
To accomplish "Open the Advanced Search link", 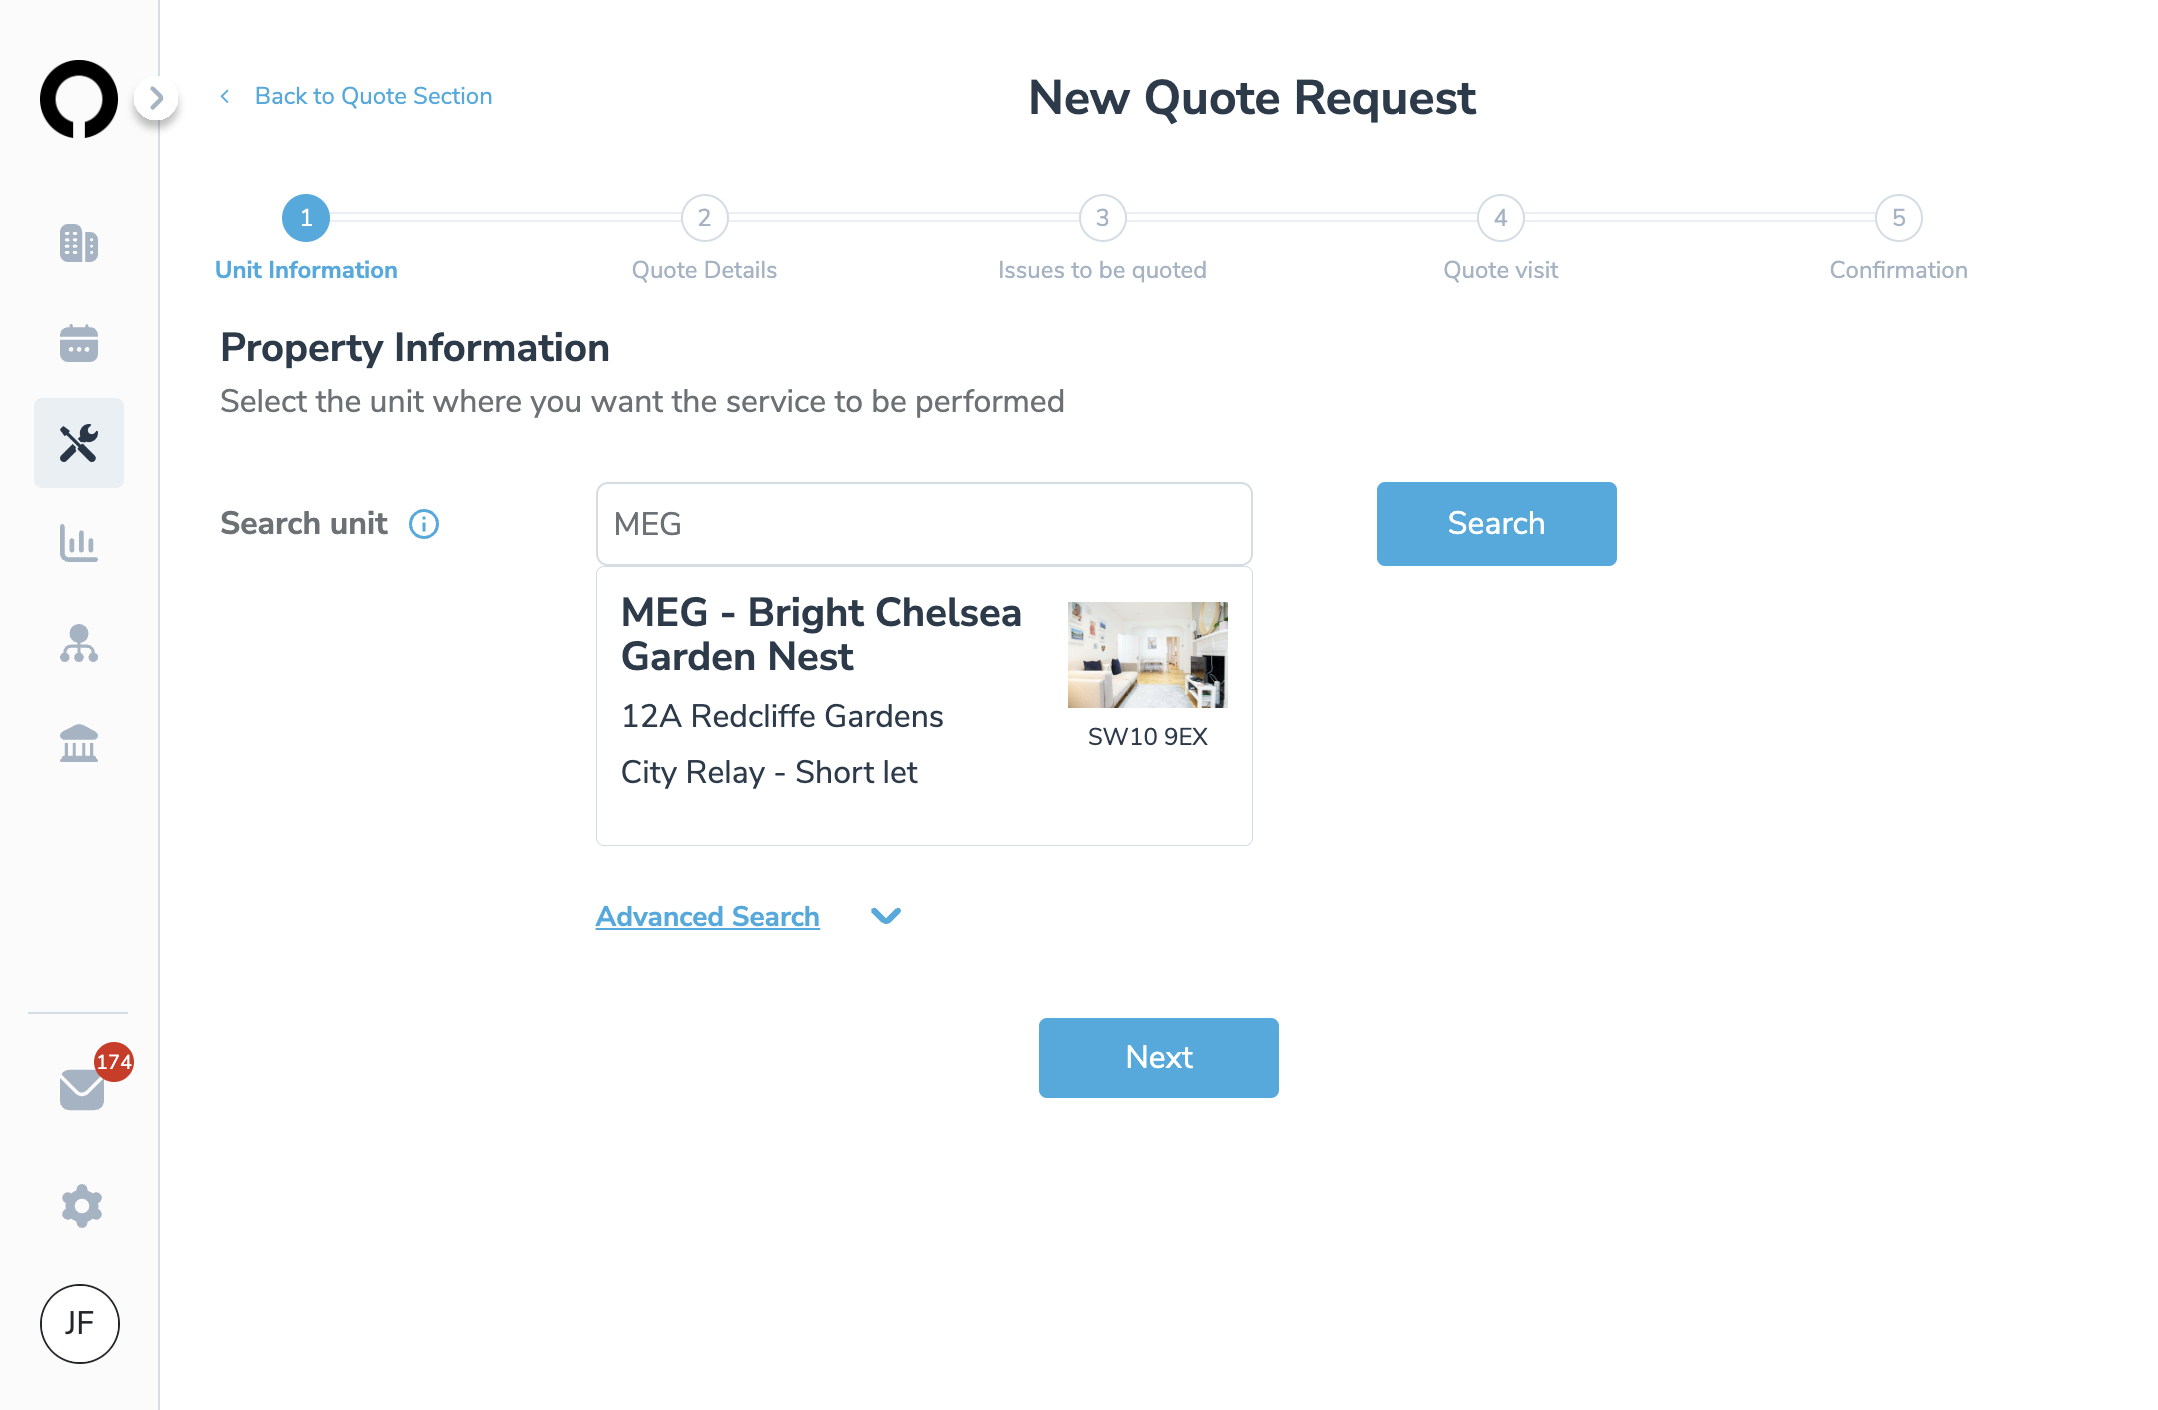I will click(708, 916).
